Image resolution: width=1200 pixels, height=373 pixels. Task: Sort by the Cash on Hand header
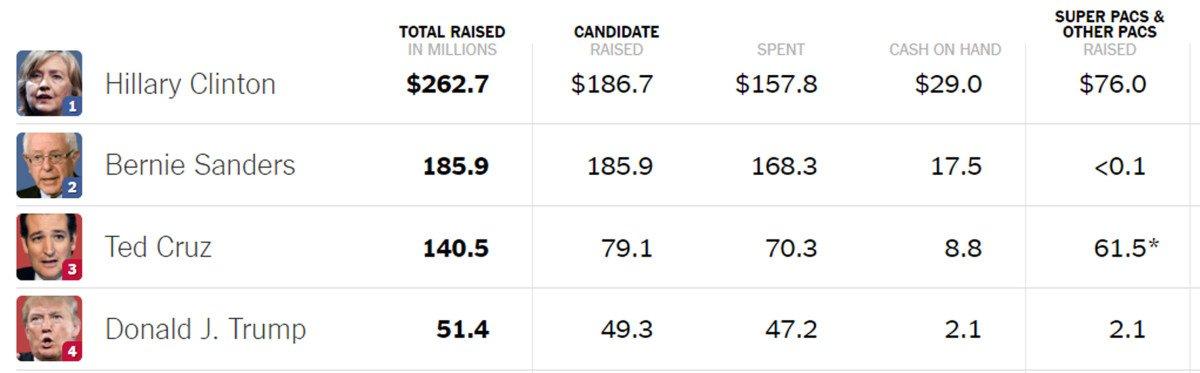(x=945, y=49)
